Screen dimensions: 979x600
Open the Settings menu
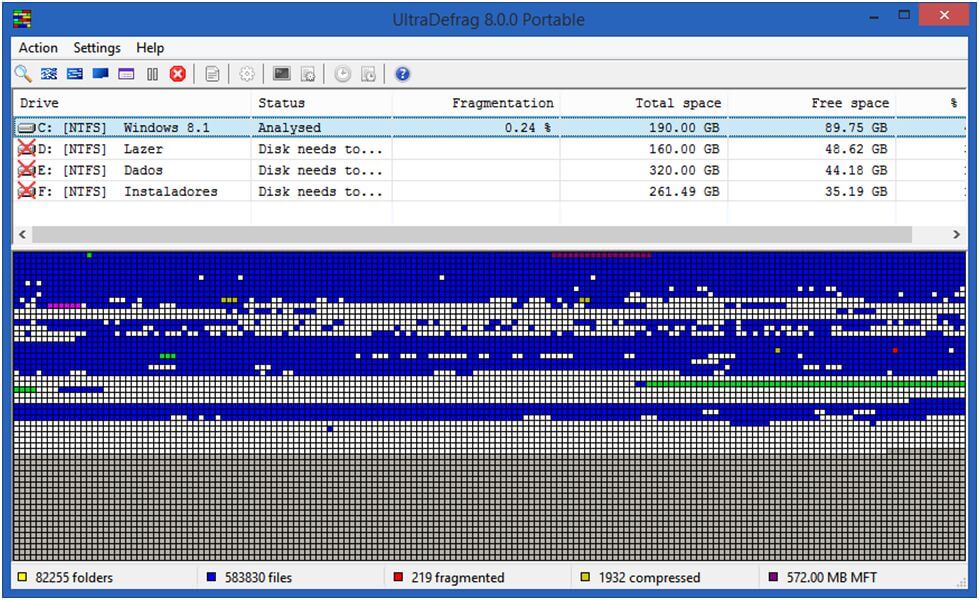click(x=97, y=48)
